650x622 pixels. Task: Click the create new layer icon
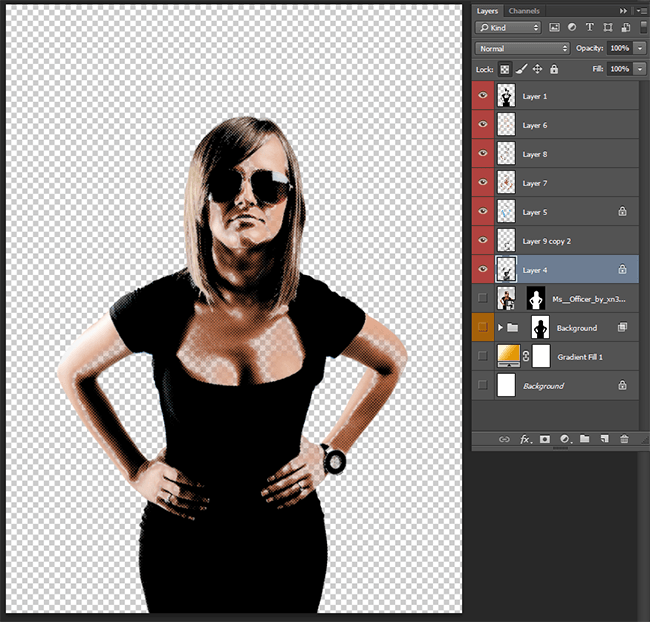[x=604, y=439]
